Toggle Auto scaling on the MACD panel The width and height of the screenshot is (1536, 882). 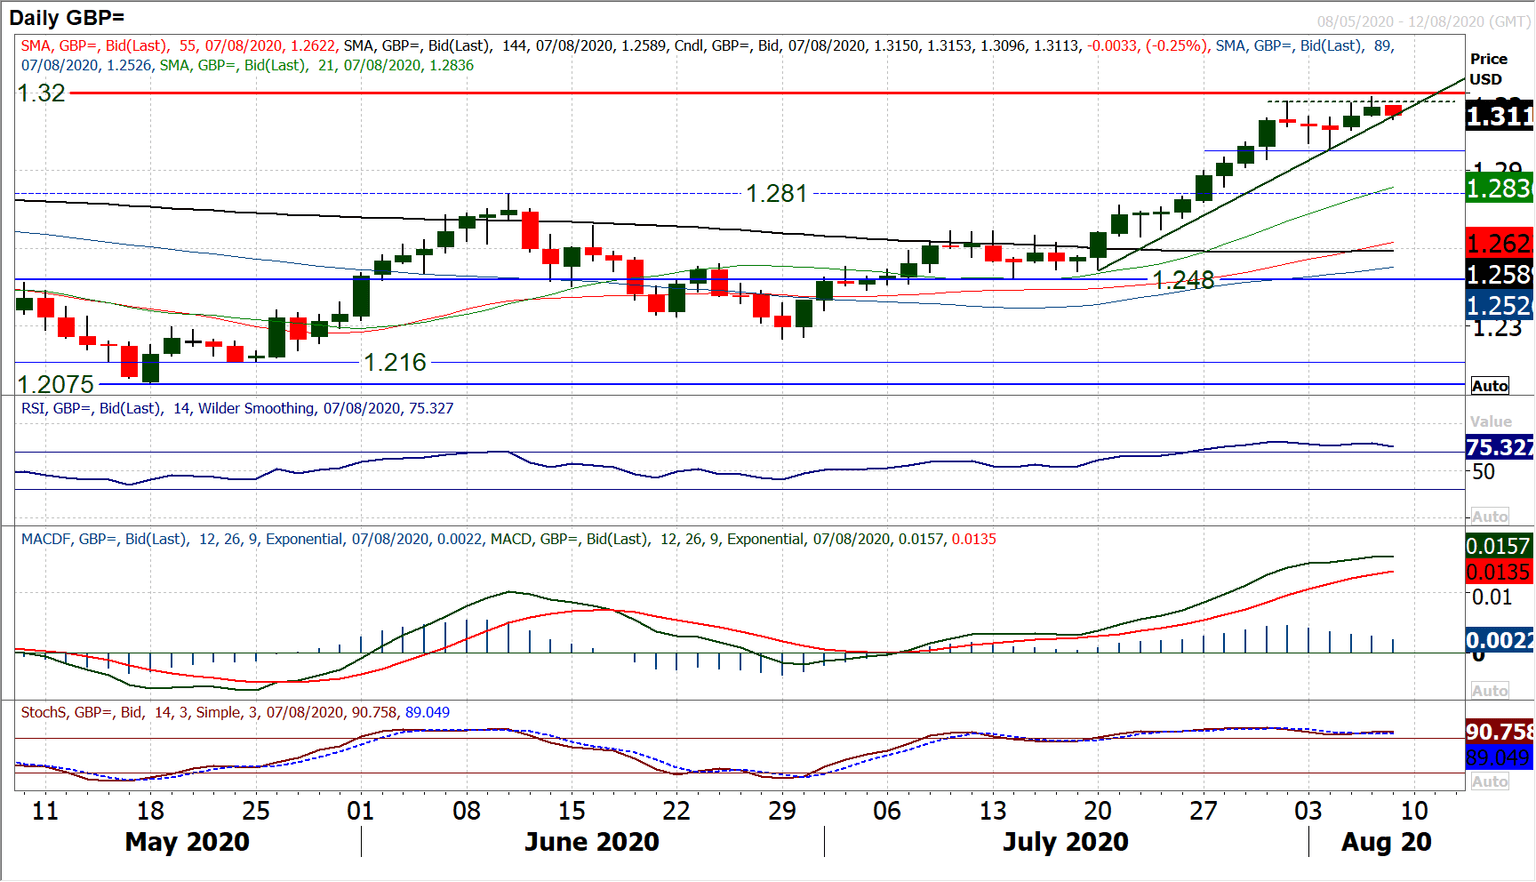[1489, 688]
